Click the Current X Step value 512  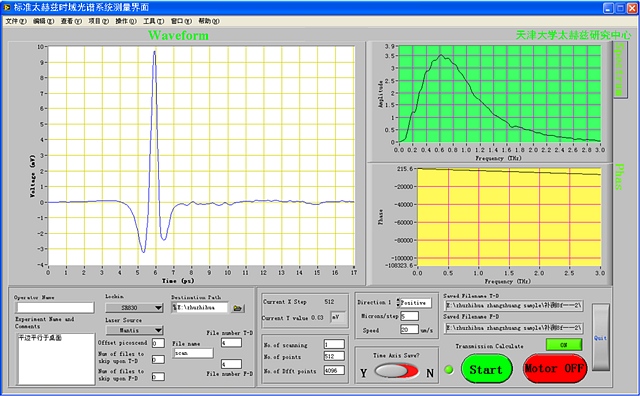(x=329, y=302)
